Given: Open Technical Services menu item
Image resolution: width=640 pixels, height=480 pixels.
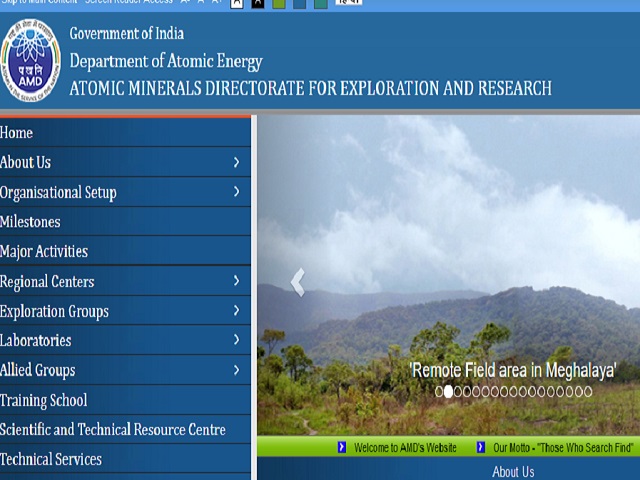Looking at the screenshot, I should 125,459.
